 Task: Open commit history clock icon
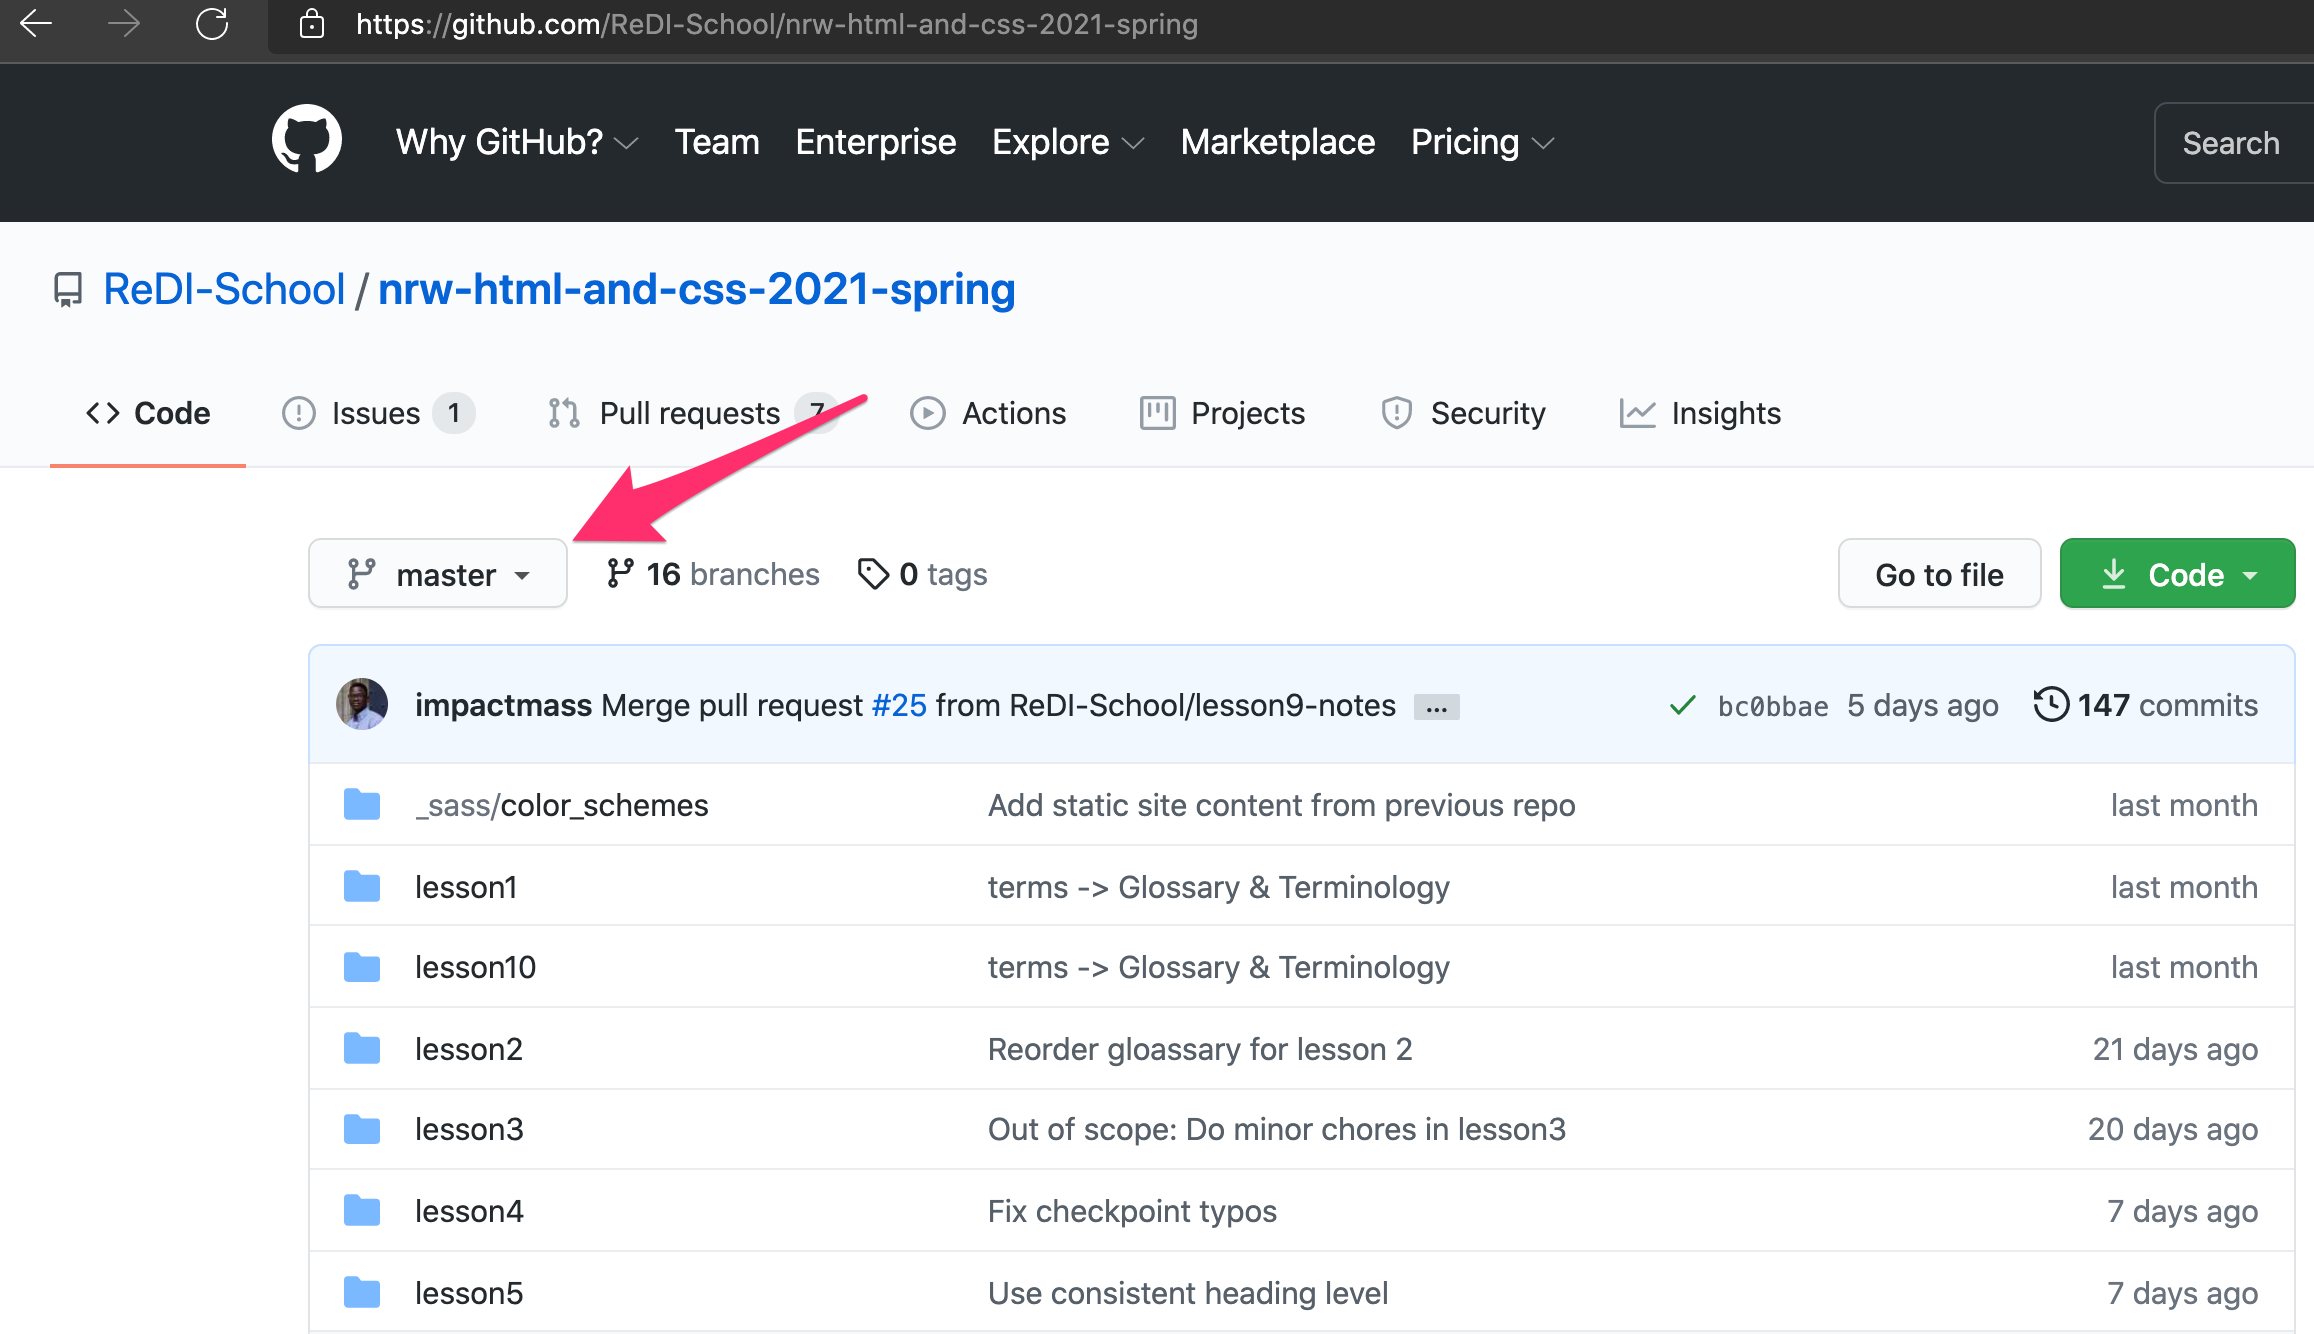(2050, 704)
